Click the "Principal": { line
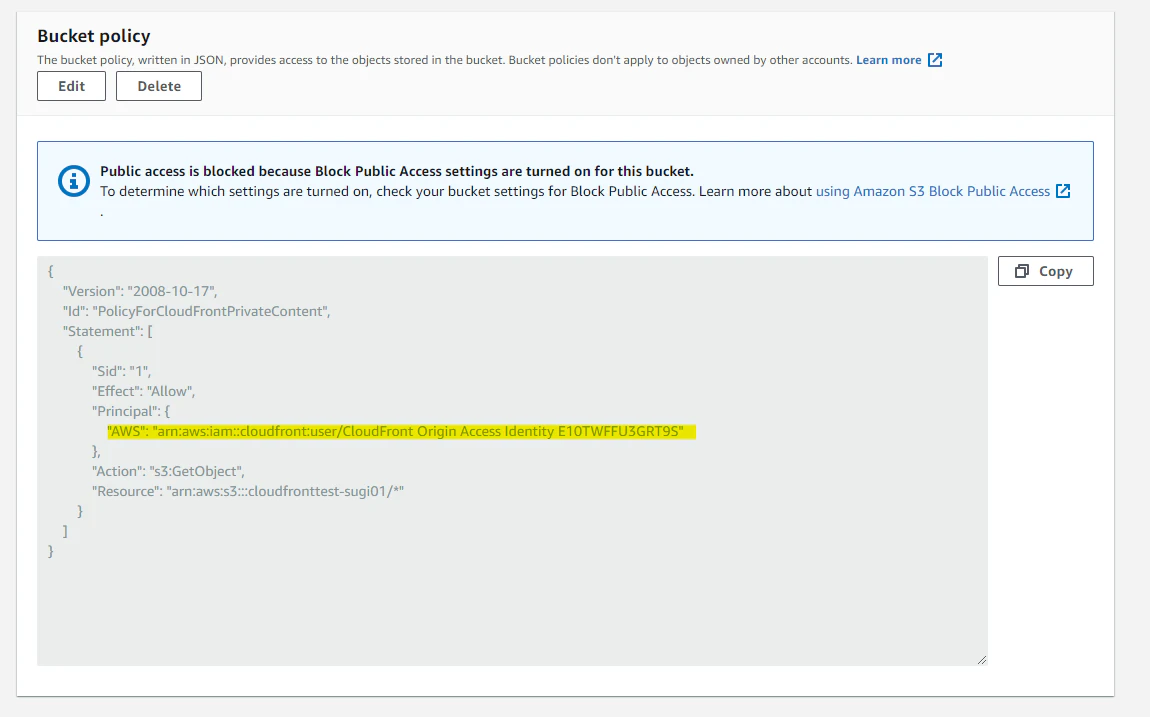The height and width of the screenshot is (717, 1150). [x=131, y=411]
